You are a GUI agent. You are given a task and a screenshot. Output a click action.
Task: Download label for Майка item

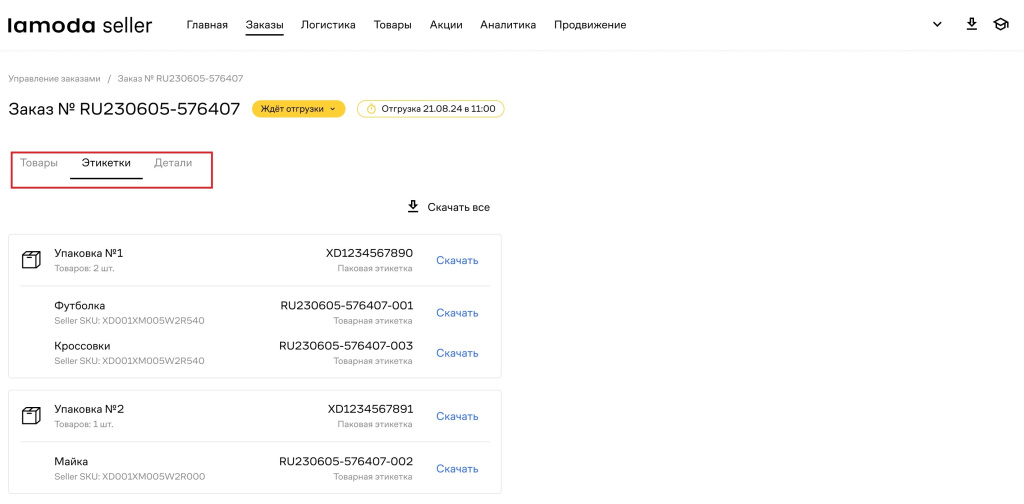pos(457,469)
